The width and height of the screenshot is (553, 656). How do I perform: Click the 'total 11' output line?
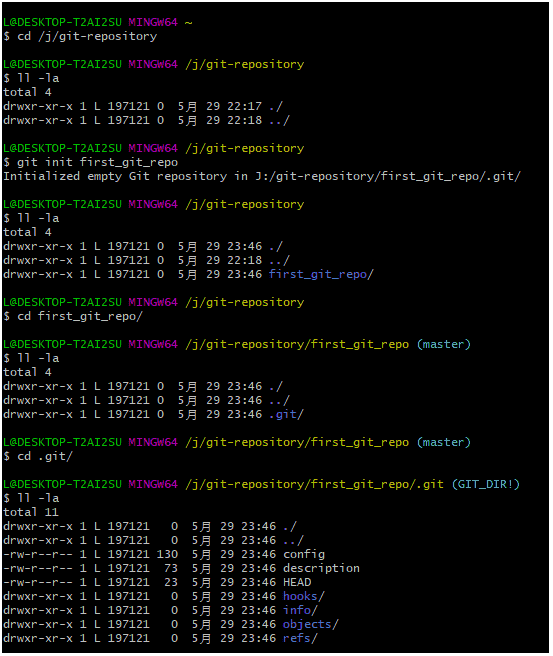31,512
